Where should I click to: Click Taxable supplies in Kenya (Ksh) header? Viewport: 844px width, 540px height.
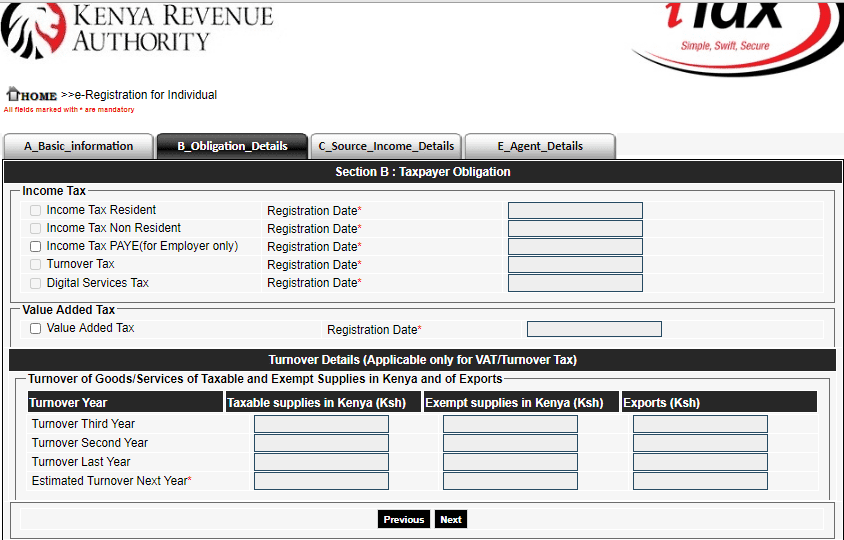coord(323,402)
